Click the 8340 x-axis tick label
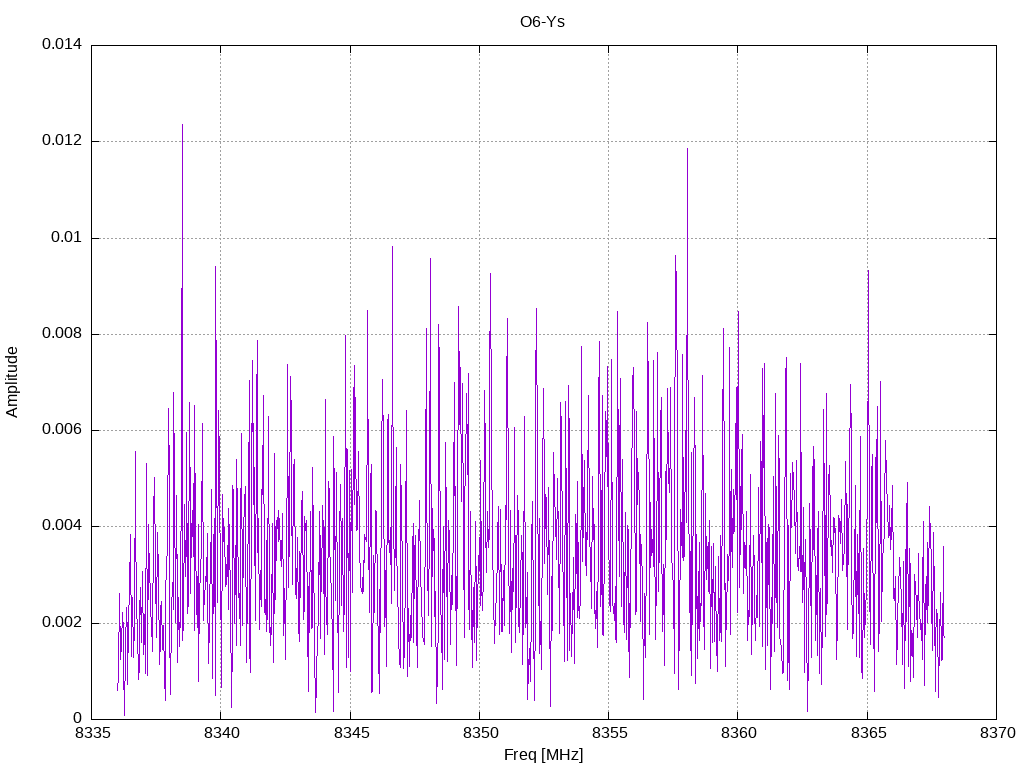 pos(221,733)
